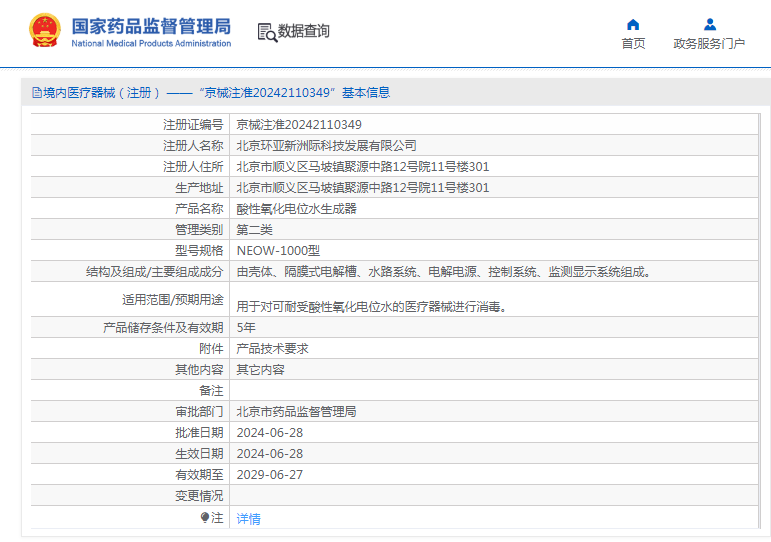
Task: Click the 管理类别 label
Action: click(x=199, y=230)
